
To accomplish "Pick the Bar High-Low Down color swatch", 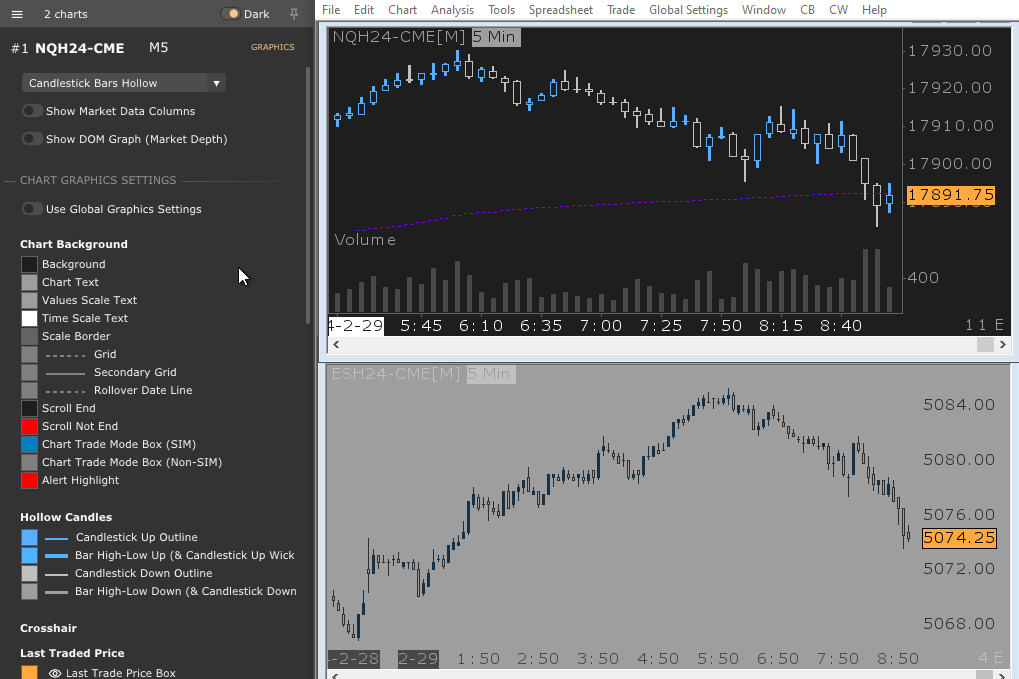I will tap(29, 591).
